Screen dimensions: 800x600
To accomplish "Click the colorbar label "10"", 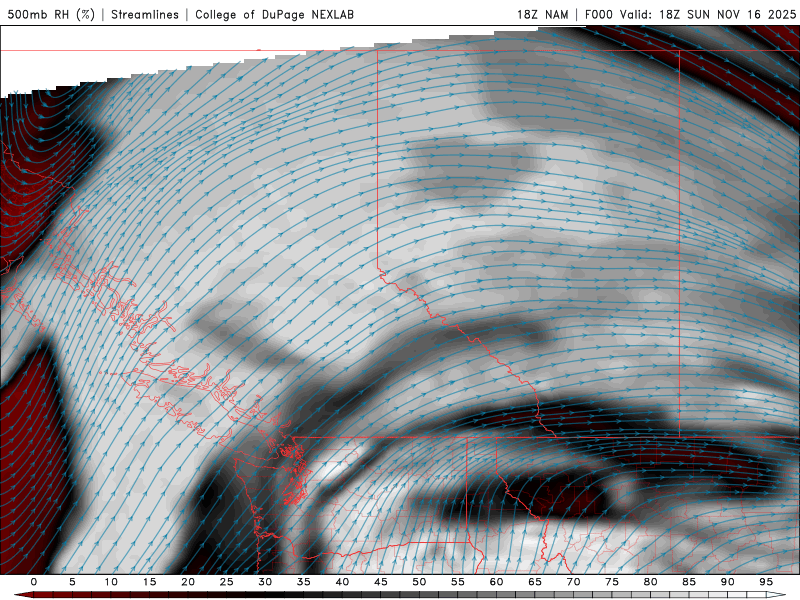I will click(111, 582).
